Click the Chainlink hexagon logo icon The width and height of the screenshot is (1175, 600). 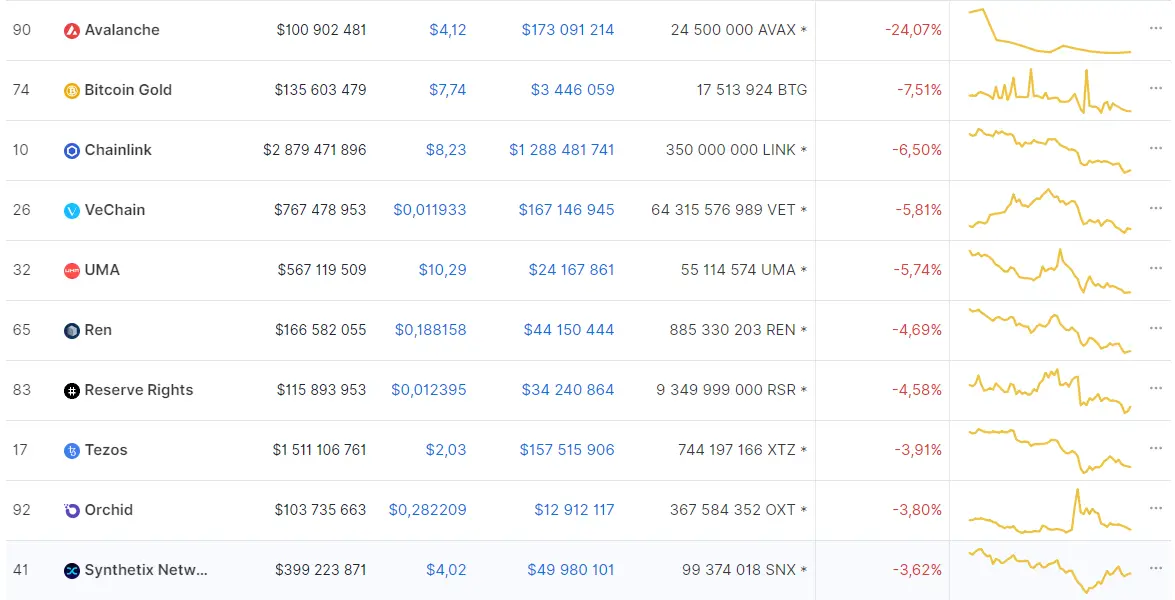[72, 151]
